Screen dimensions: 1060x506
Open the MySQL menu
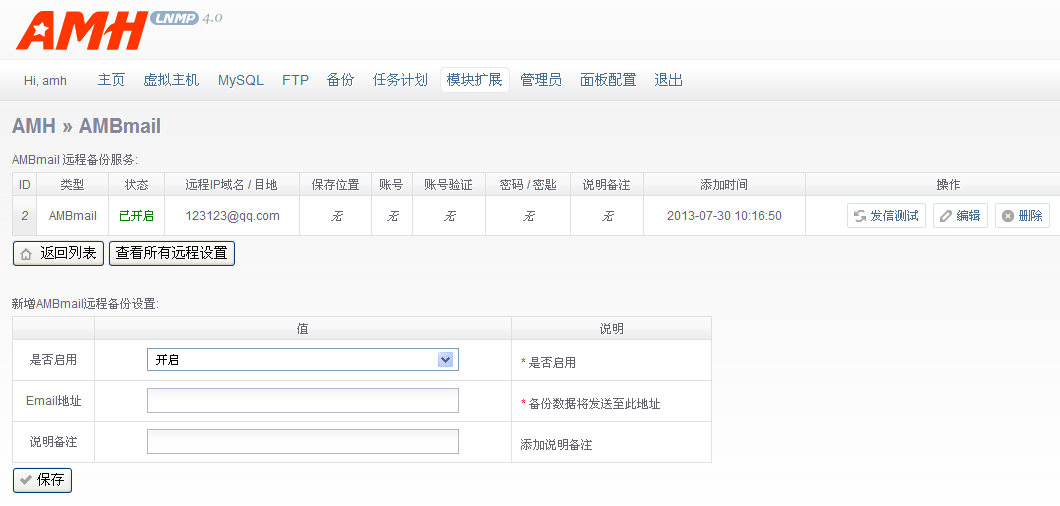pyautogui.click(x=241, y=80)
